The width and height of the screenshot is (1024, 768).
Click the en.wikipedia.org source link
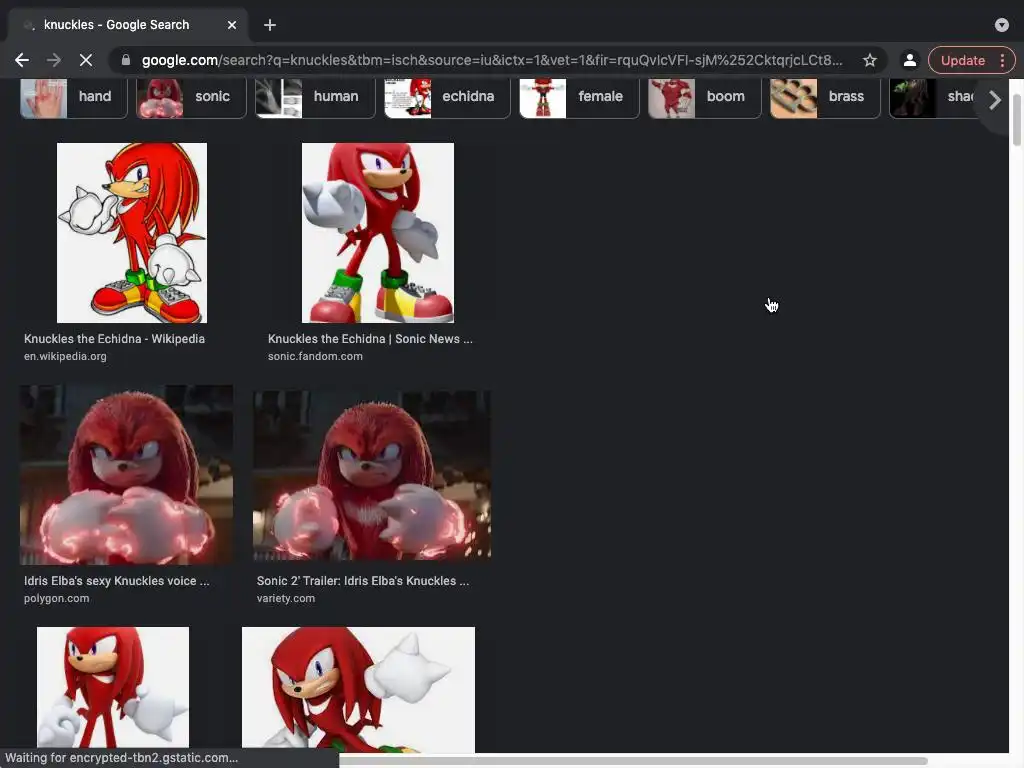point(65,357)
